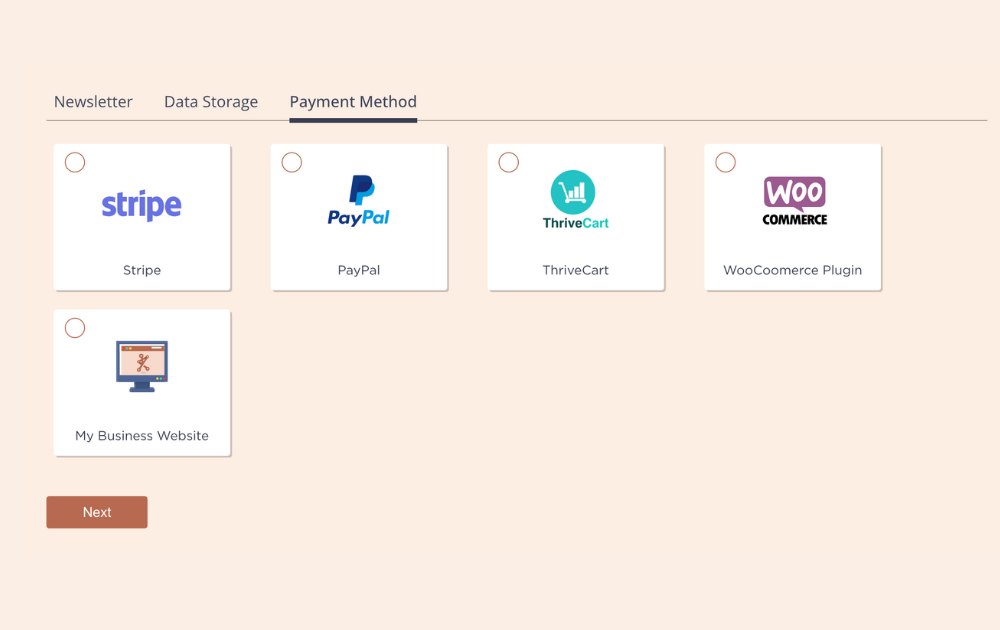The image size is (1000, 630).
Task: Select the WooCommerce Plugin radio button
Action: 725,163
